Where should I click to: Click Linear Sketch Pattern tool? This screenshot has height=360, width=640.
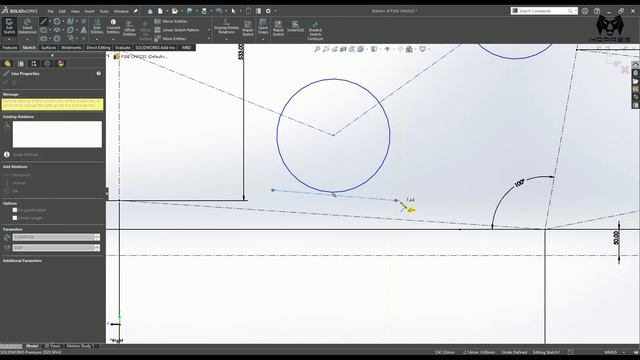point(177,30)
